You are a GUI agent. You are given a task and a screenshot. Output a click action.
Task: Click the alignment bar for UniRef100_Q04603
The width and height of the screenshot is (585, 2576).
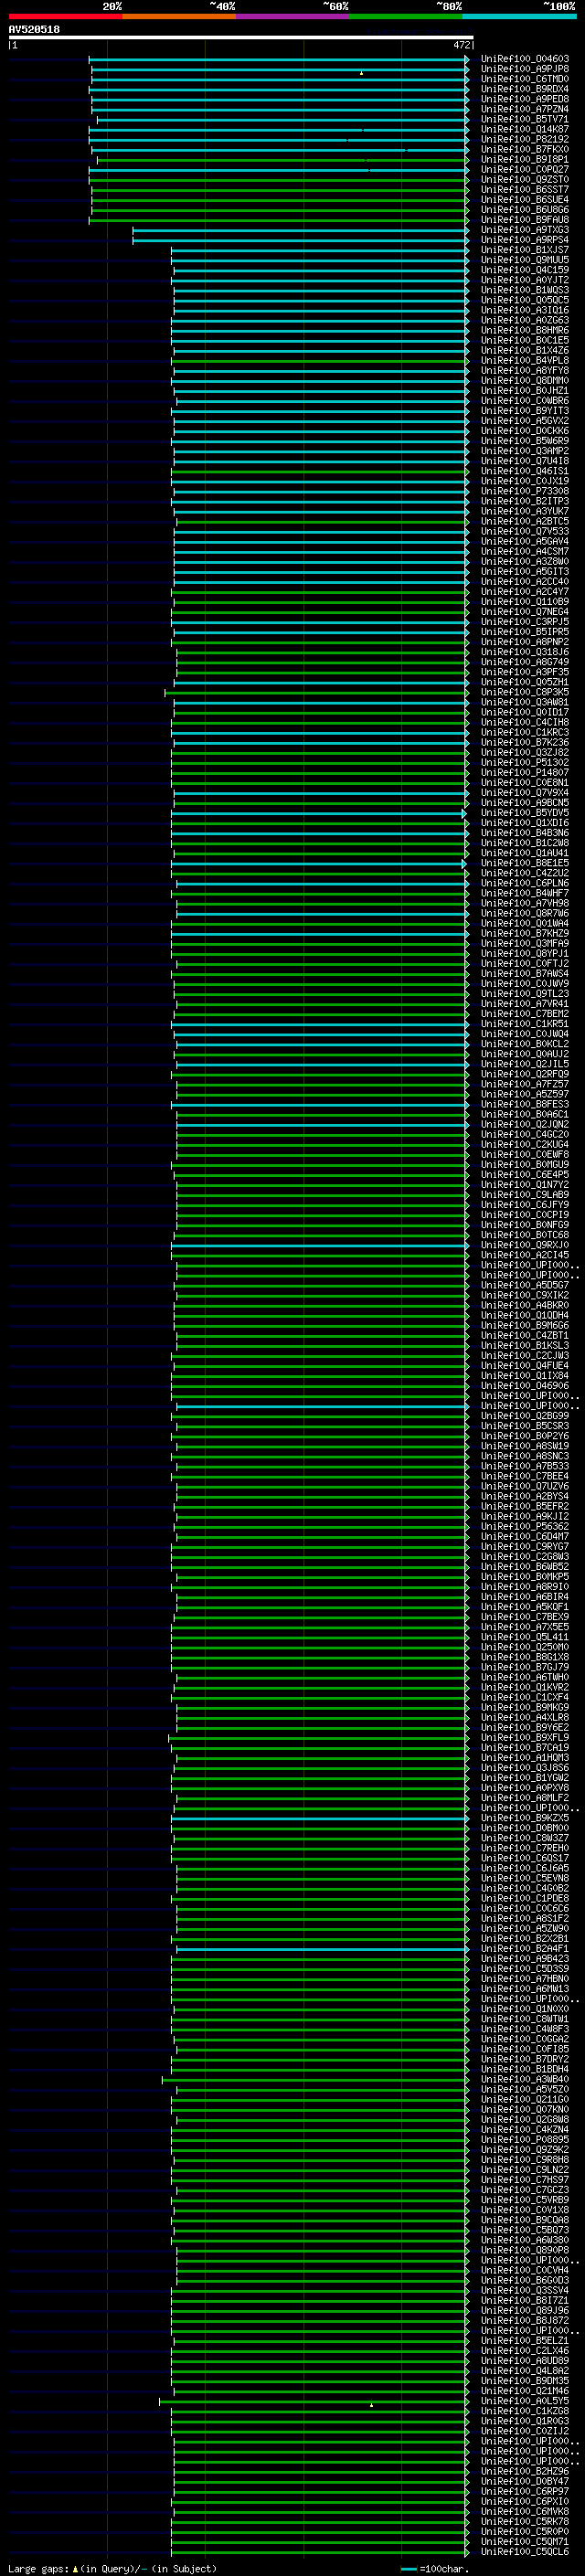279,60
